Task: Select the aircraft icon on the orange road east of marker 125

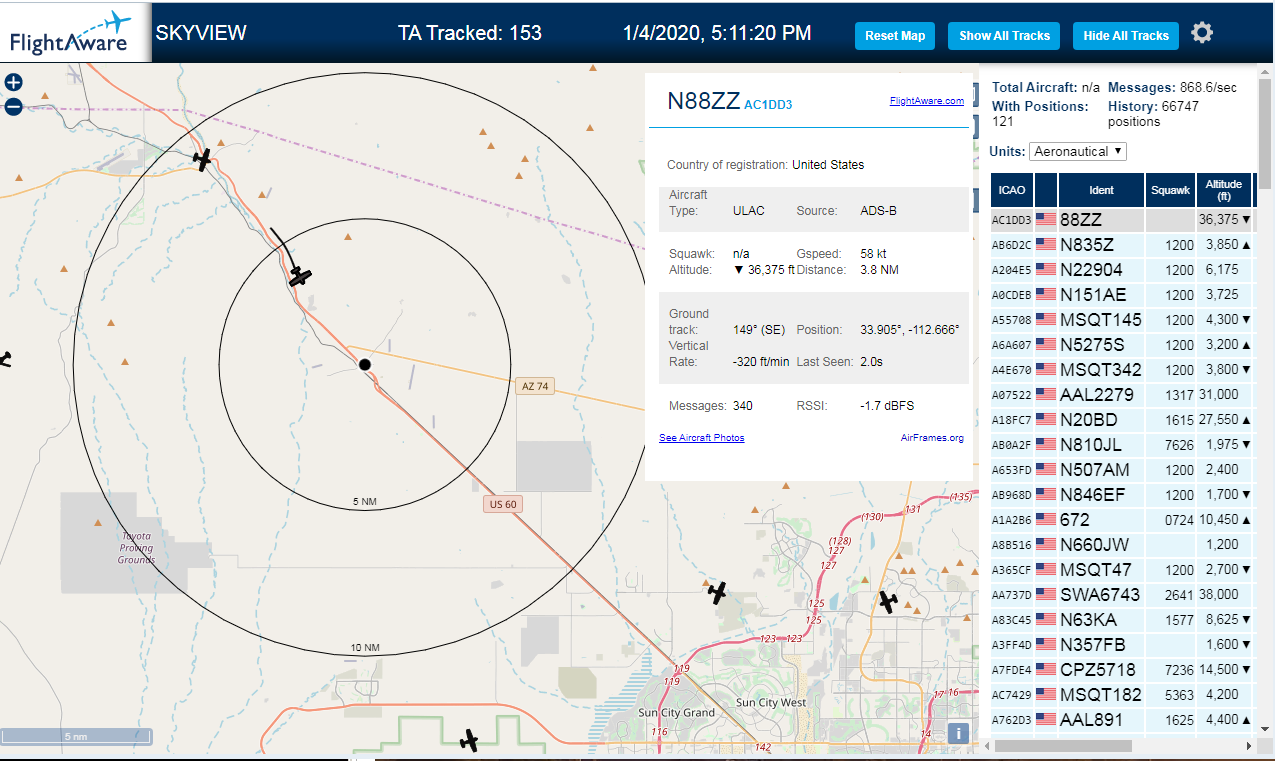Action: pos(888,601)
